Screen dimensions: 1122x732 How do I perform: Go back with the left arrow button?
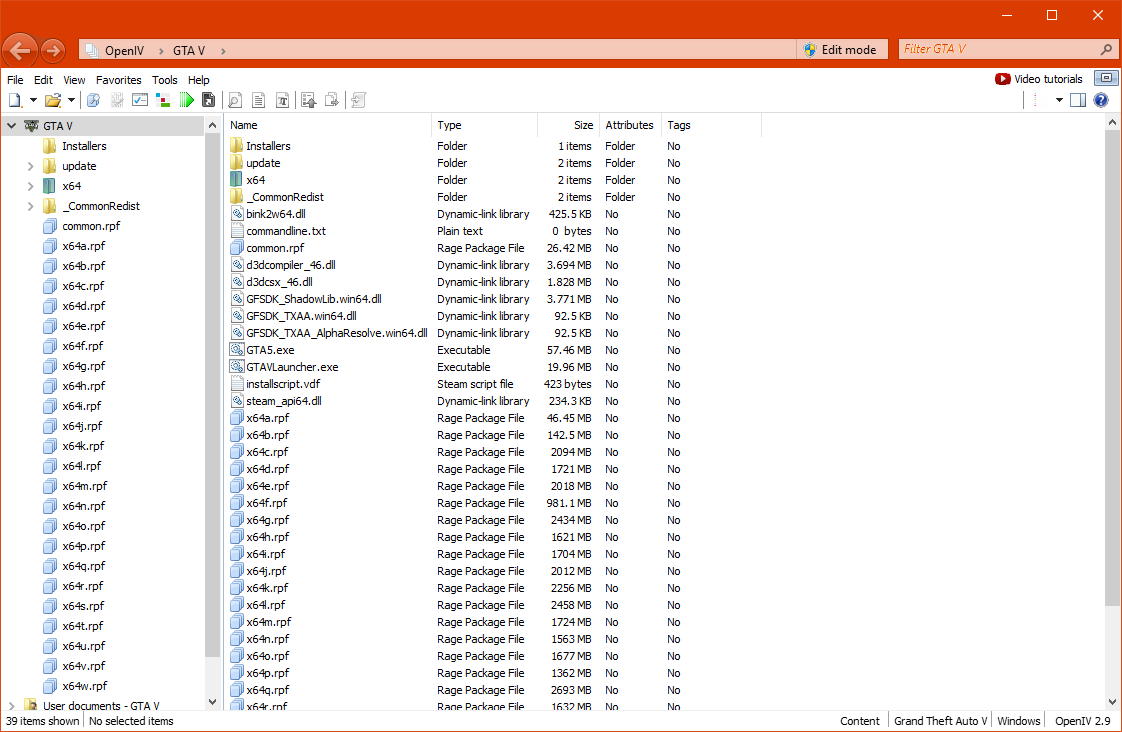pos(20,50)
